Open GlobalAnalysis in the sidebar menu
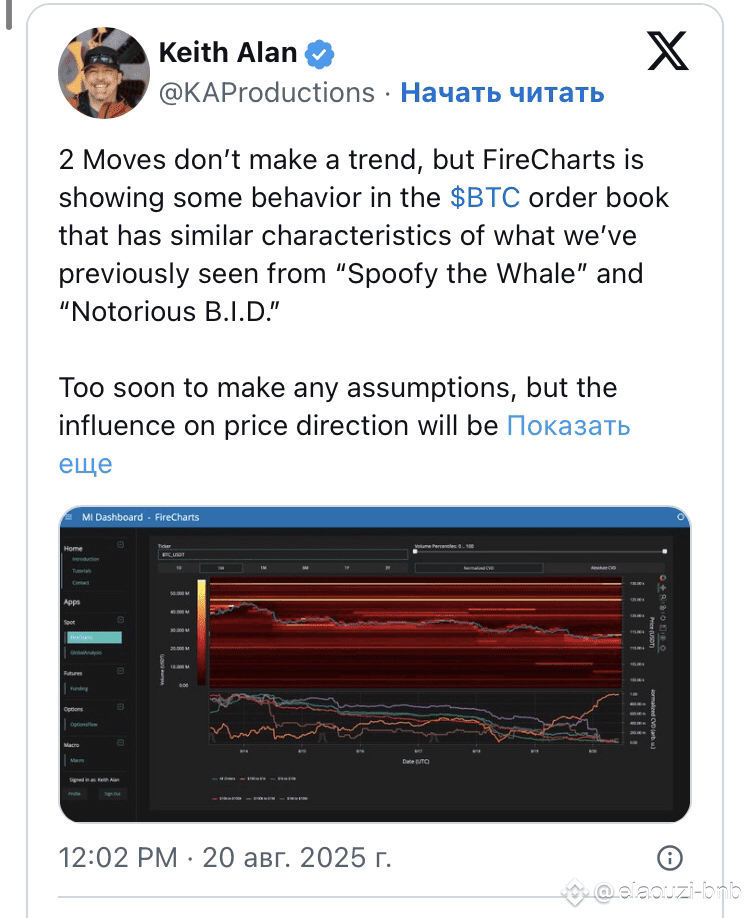The height and width of the screenshot is (918, 750). (x=86, y=652)
